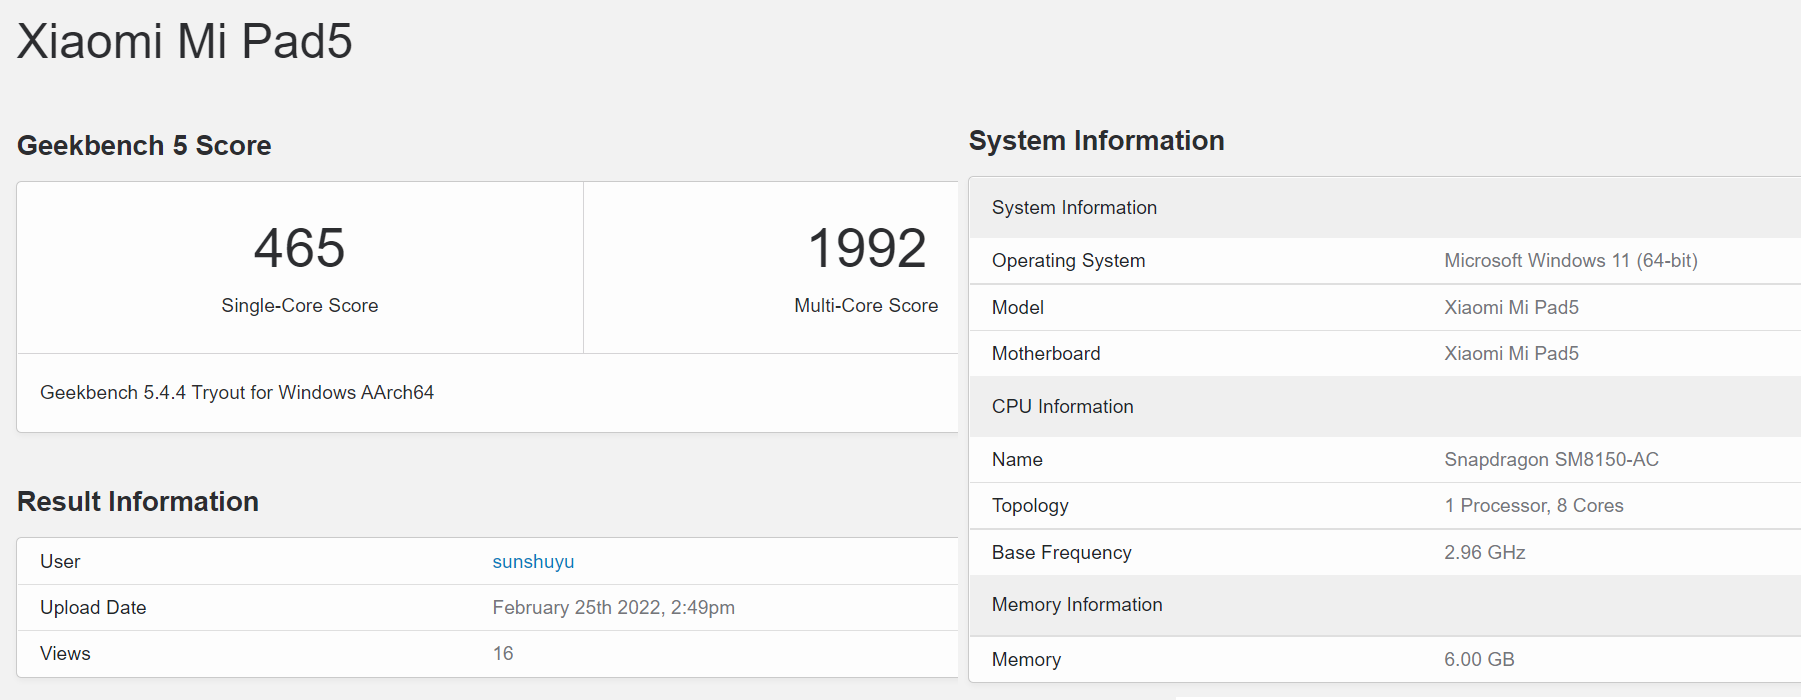Viewport: 1801px width, 700px height.
Task: Click the CPU Information section header
Action: pyautogui.click(x=1062, y=407)
